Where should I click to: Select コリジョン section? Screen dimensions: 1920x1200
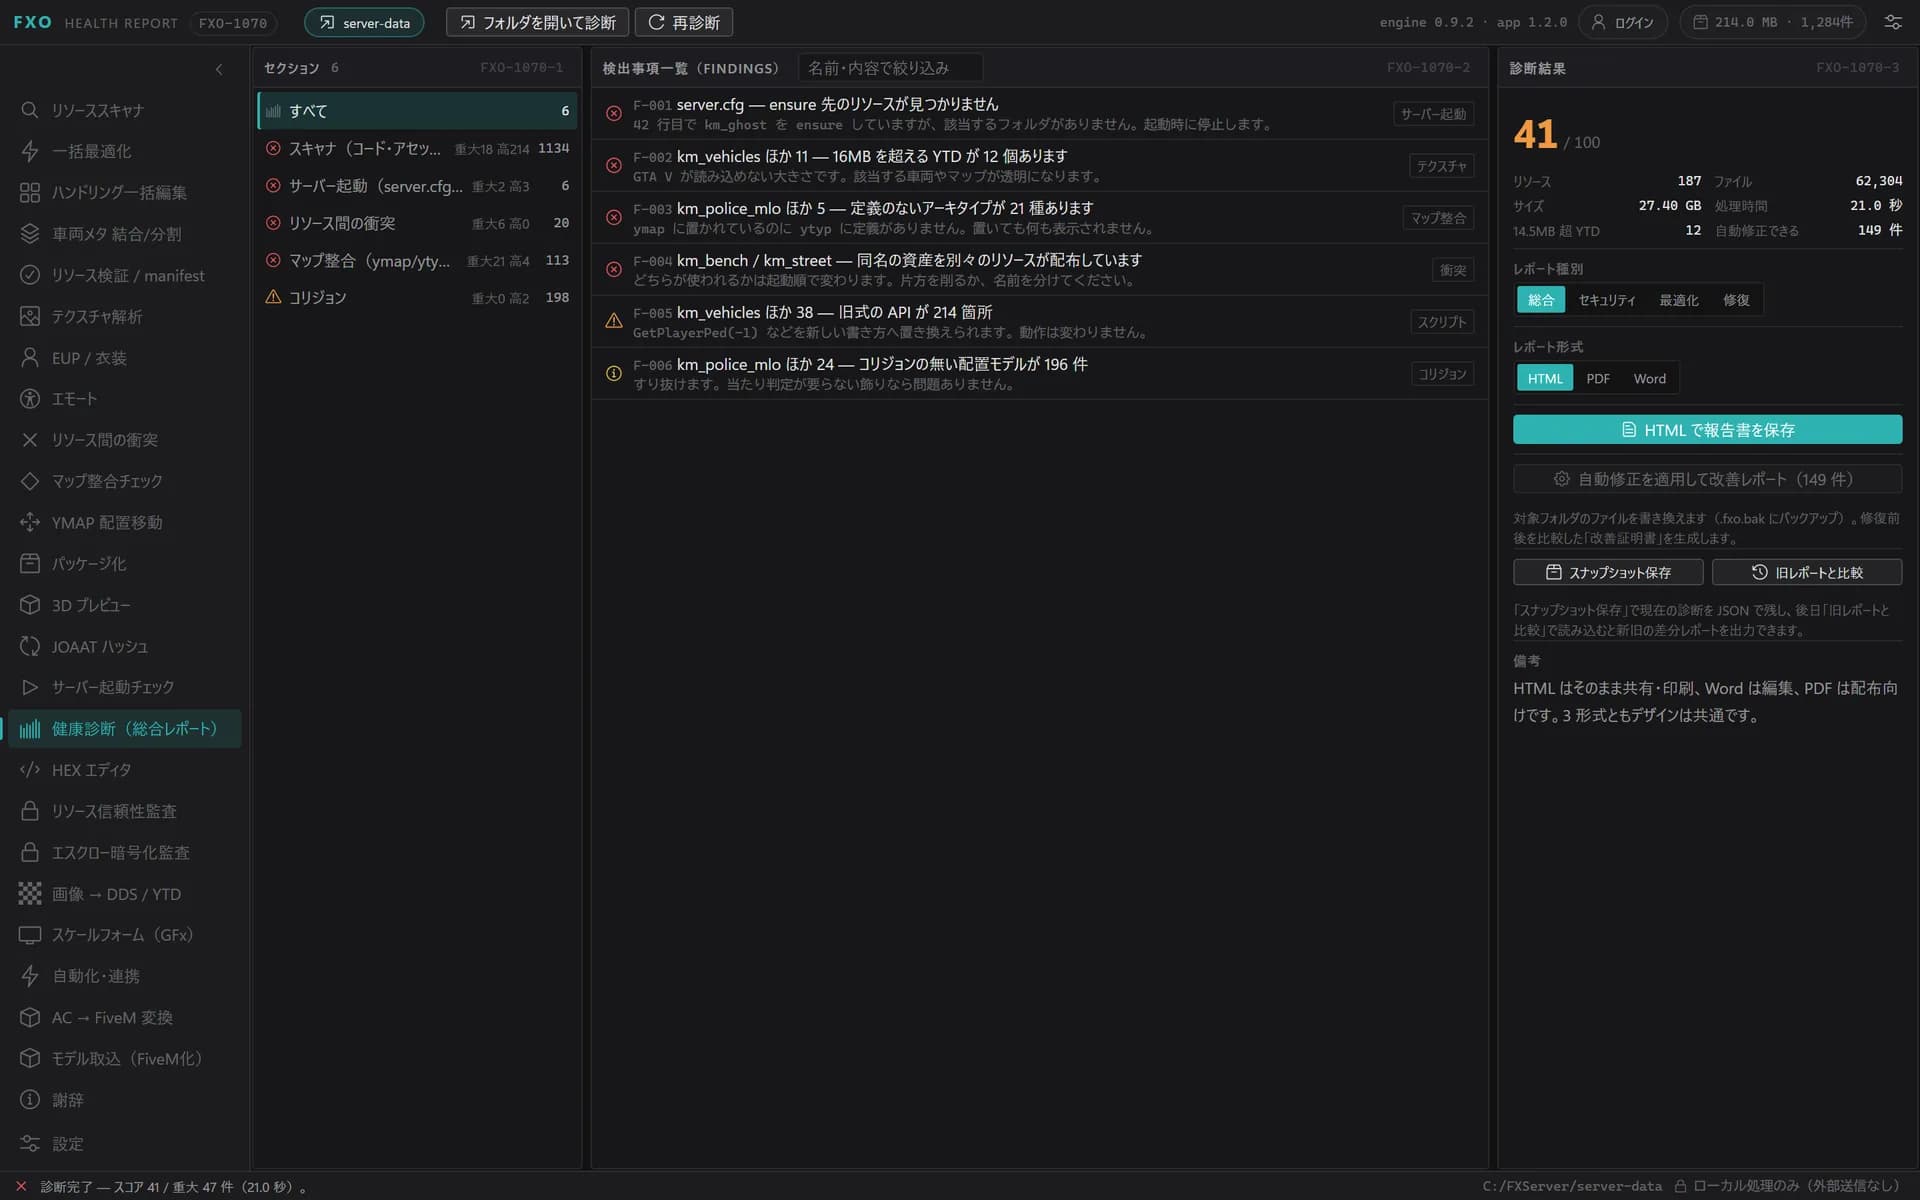417,298
